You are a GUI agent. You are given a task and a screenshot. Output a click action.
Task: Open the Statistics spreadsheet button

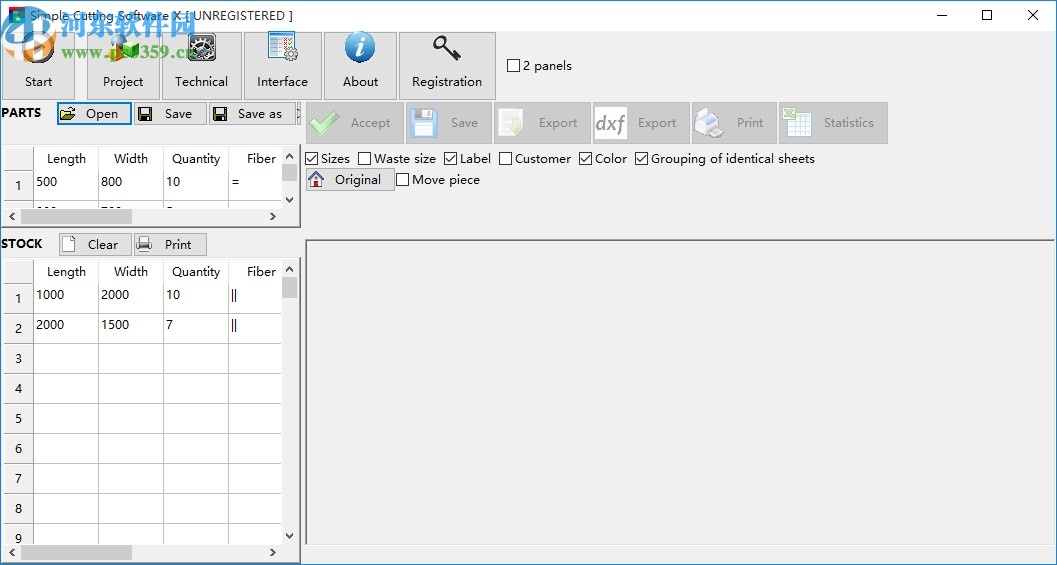point(833,123)
